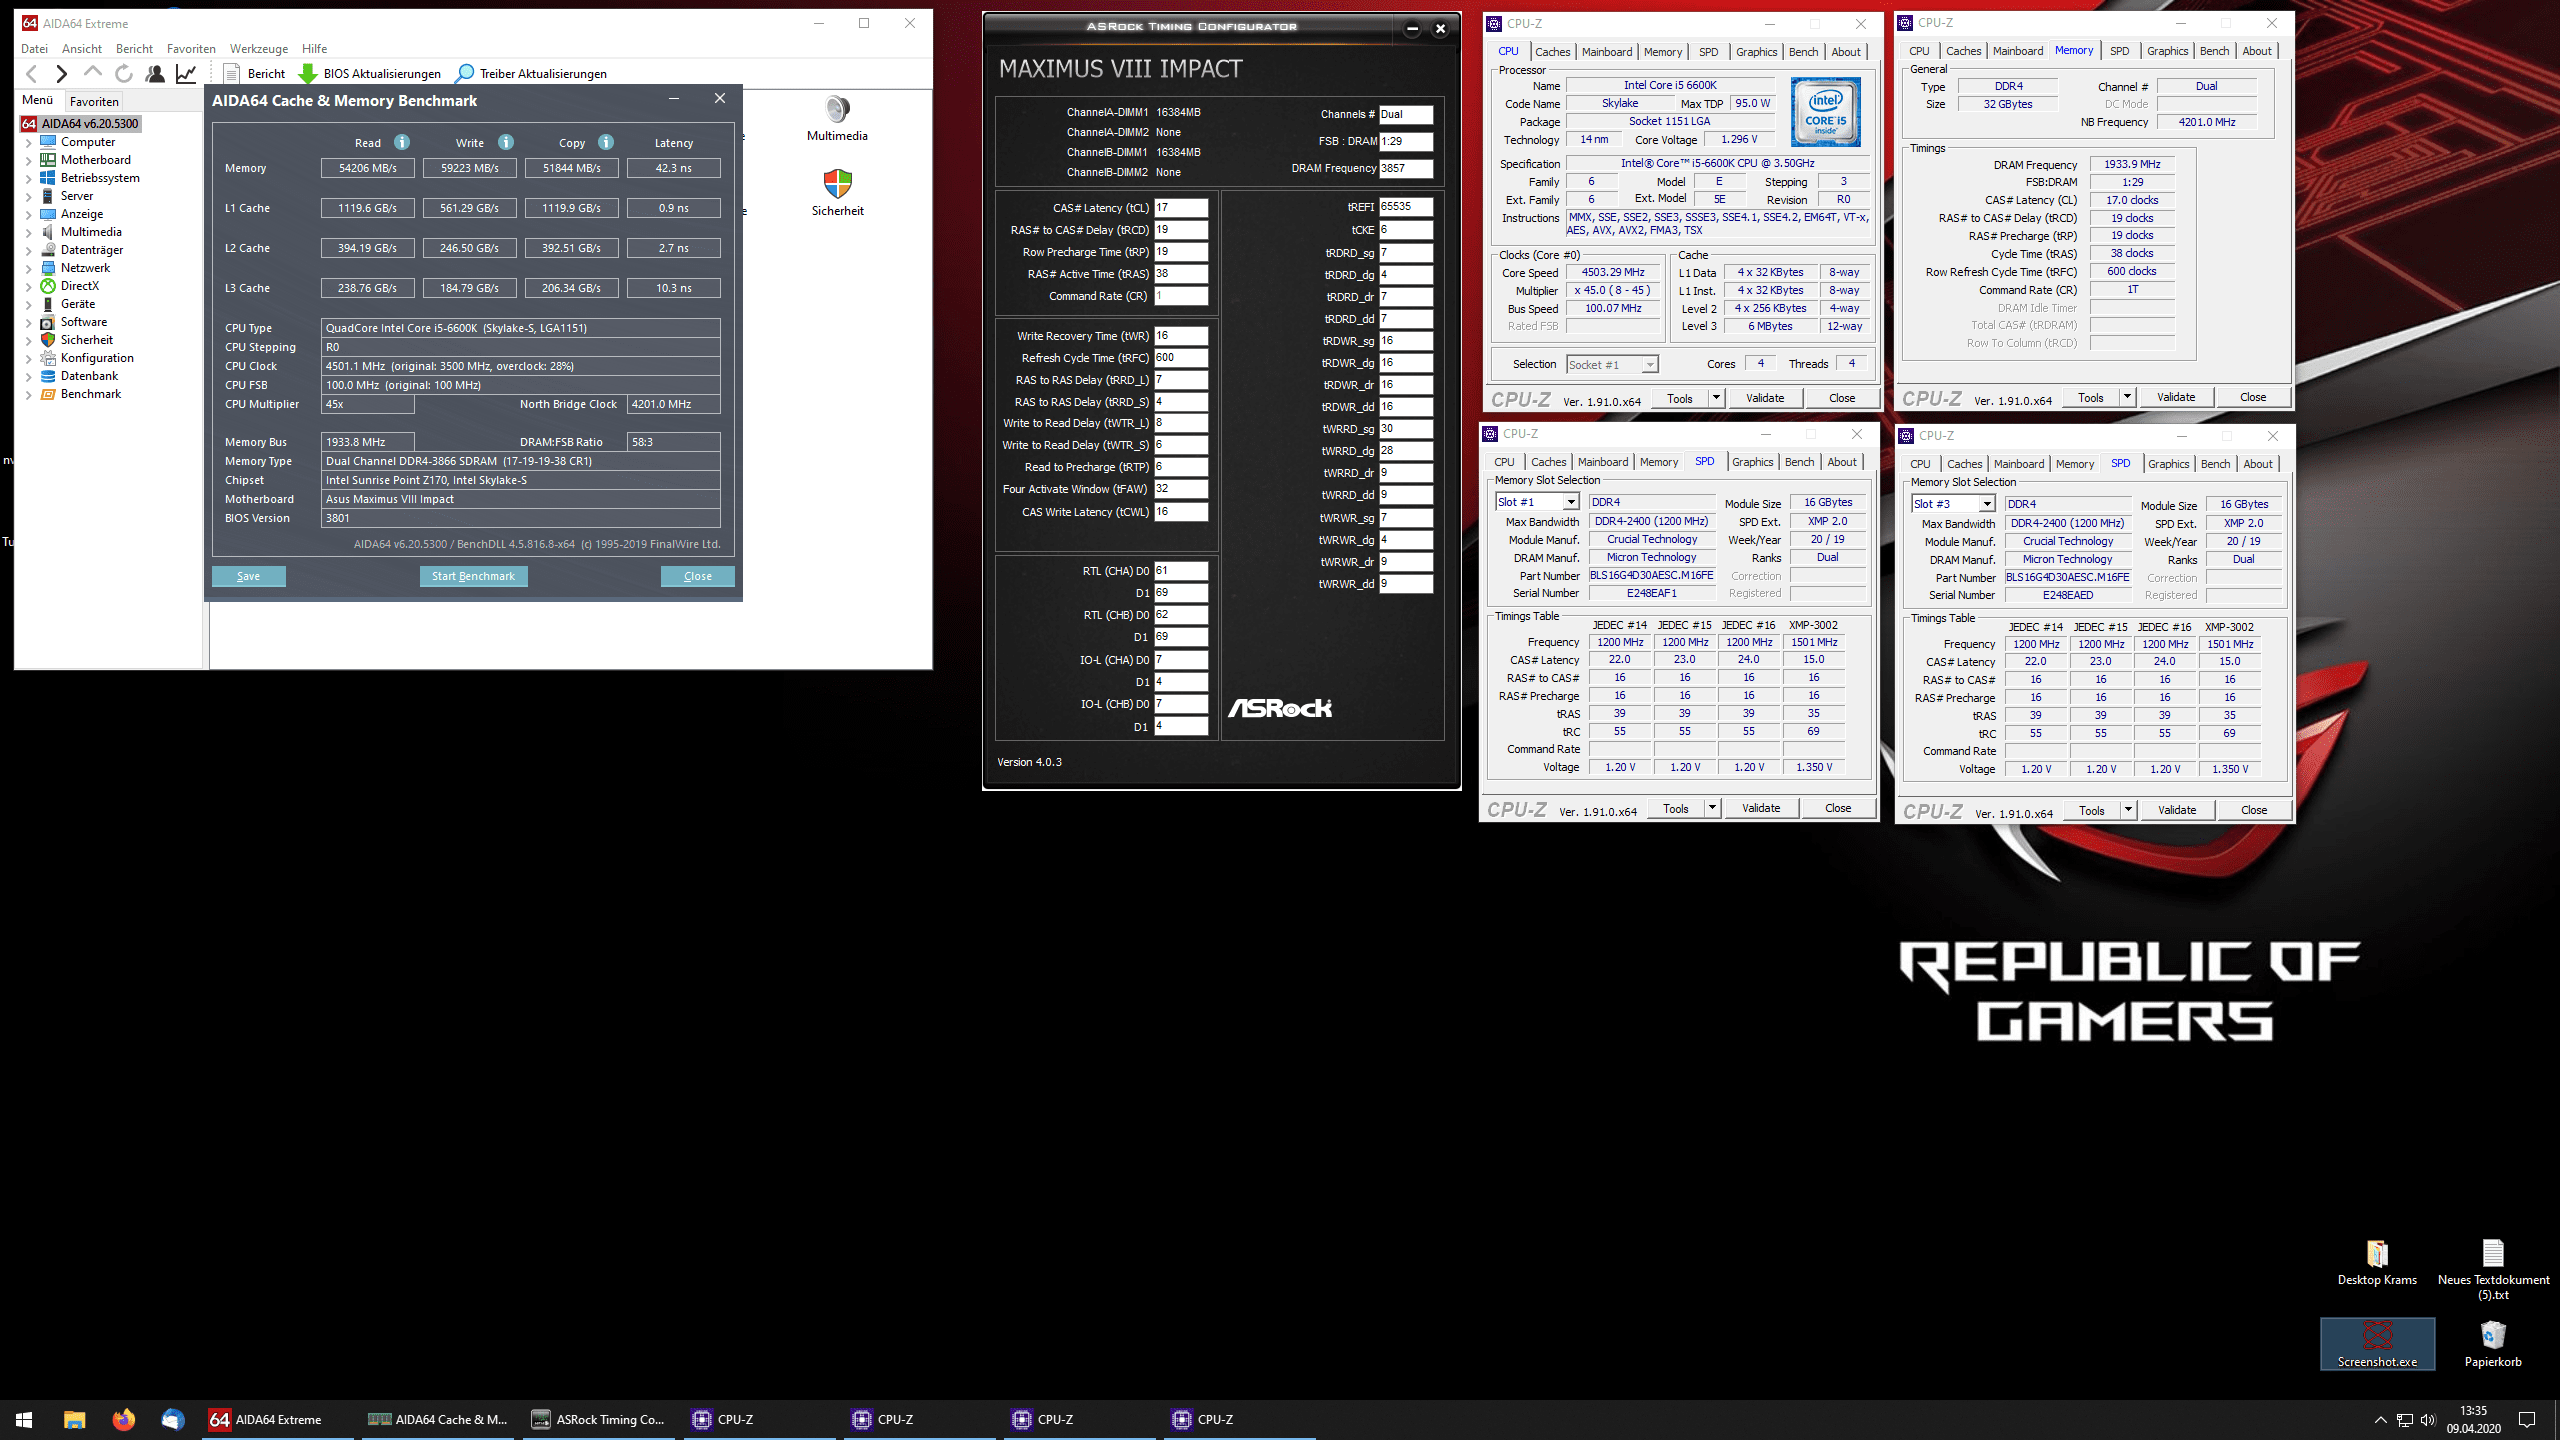Click the Start Benchmark button
This screenshot has height=1440, width=2560.
(473, 576)
